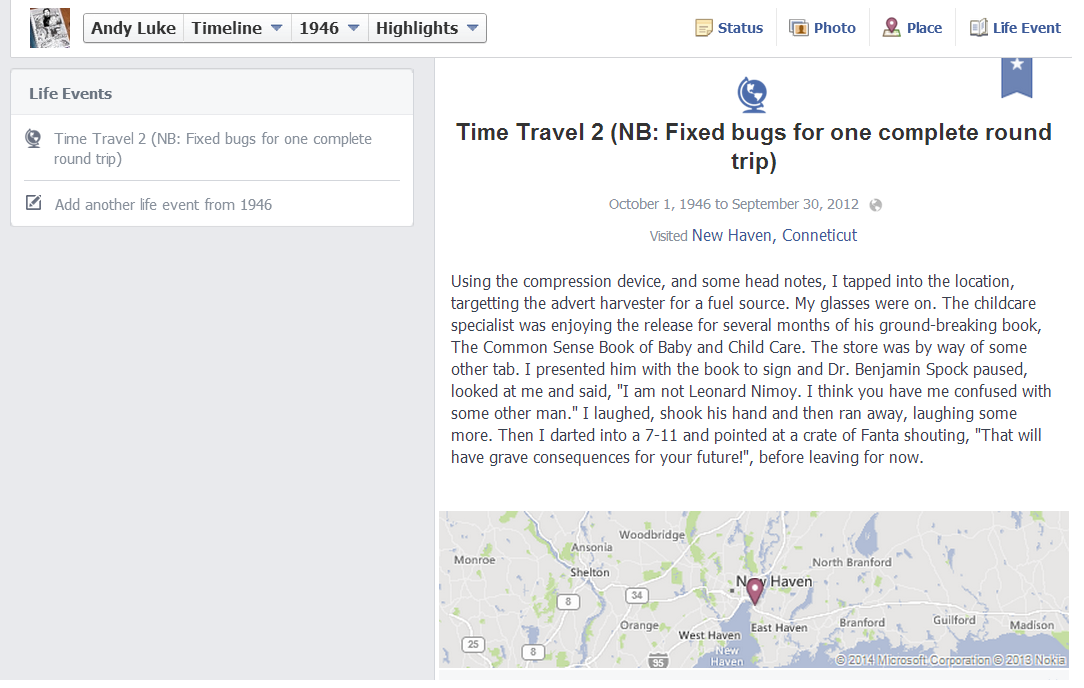The image size is (1084, 688).
Task: Click the Place map pin icon
Action: [891, 28]
